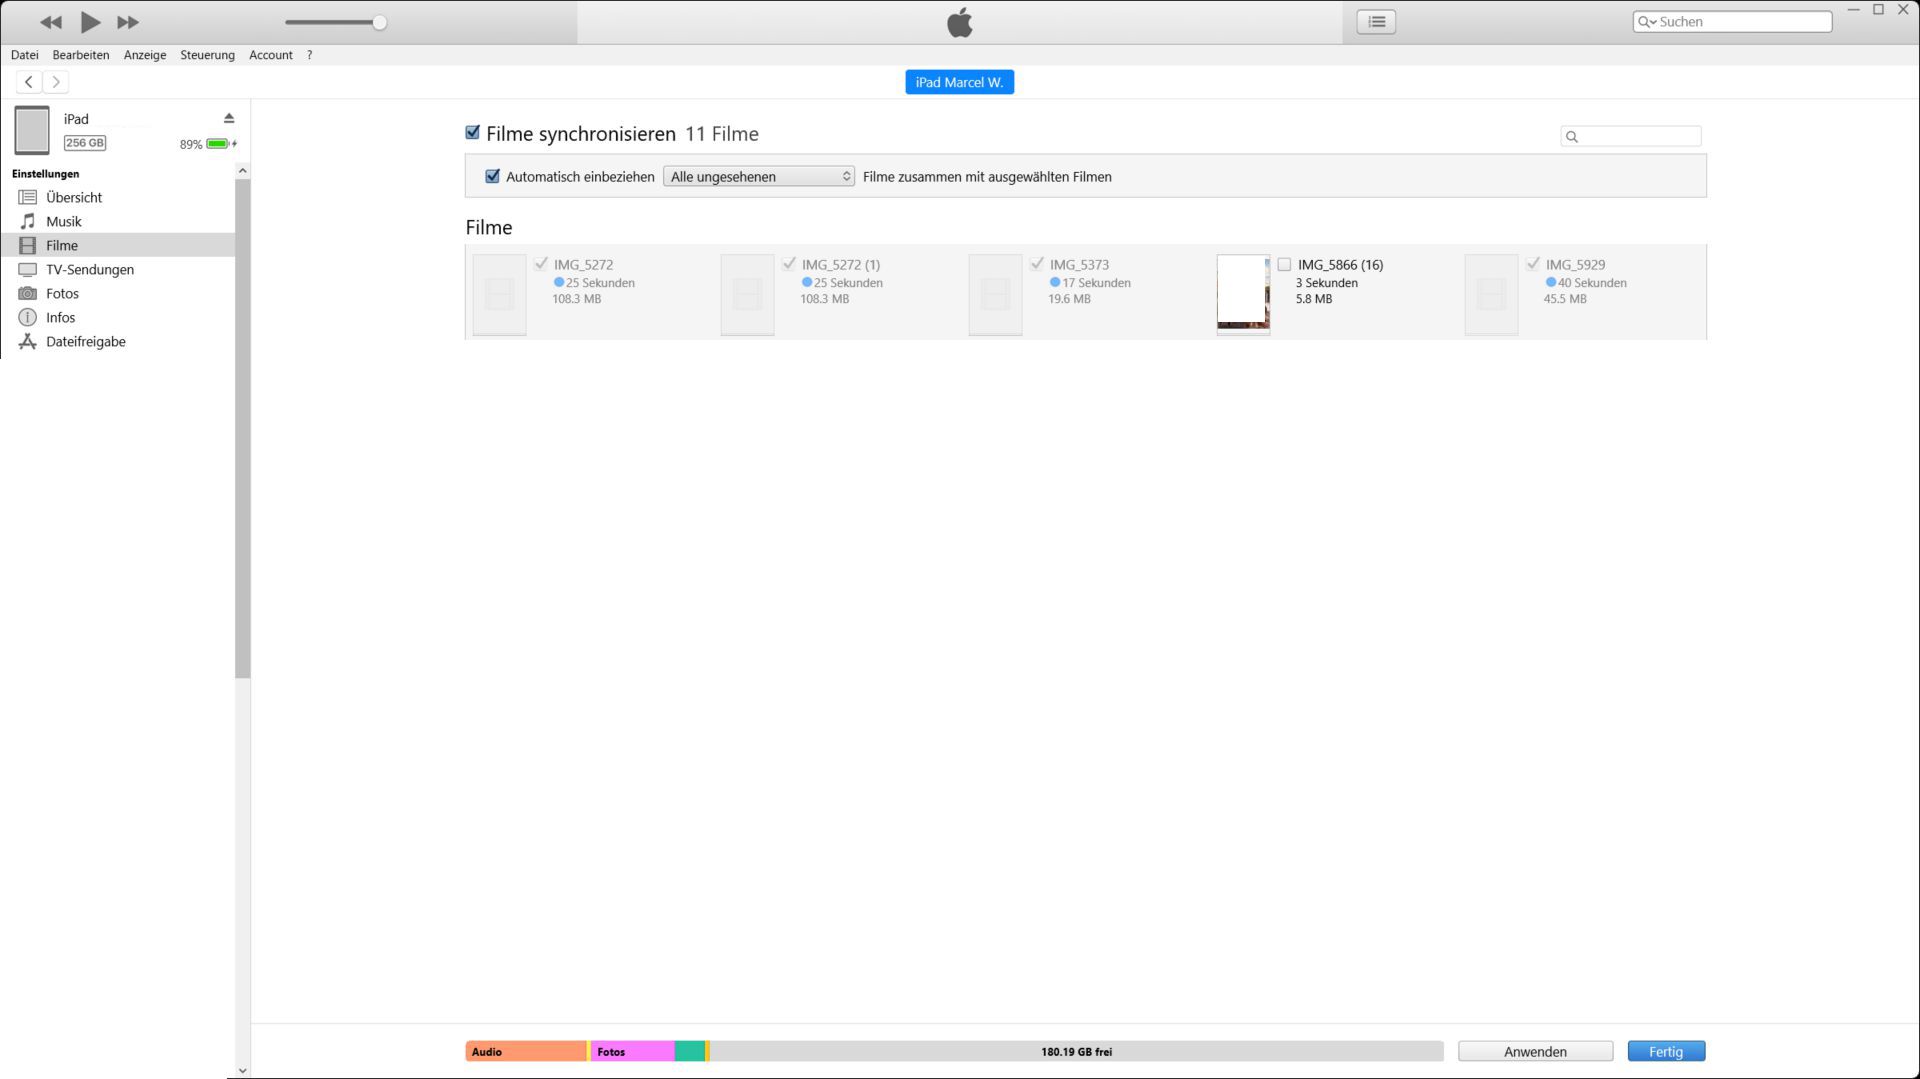Click the sidebar vertical scrollbar thumb
Viewport: 1920px width, 1079px height.
tap(242, 429)
